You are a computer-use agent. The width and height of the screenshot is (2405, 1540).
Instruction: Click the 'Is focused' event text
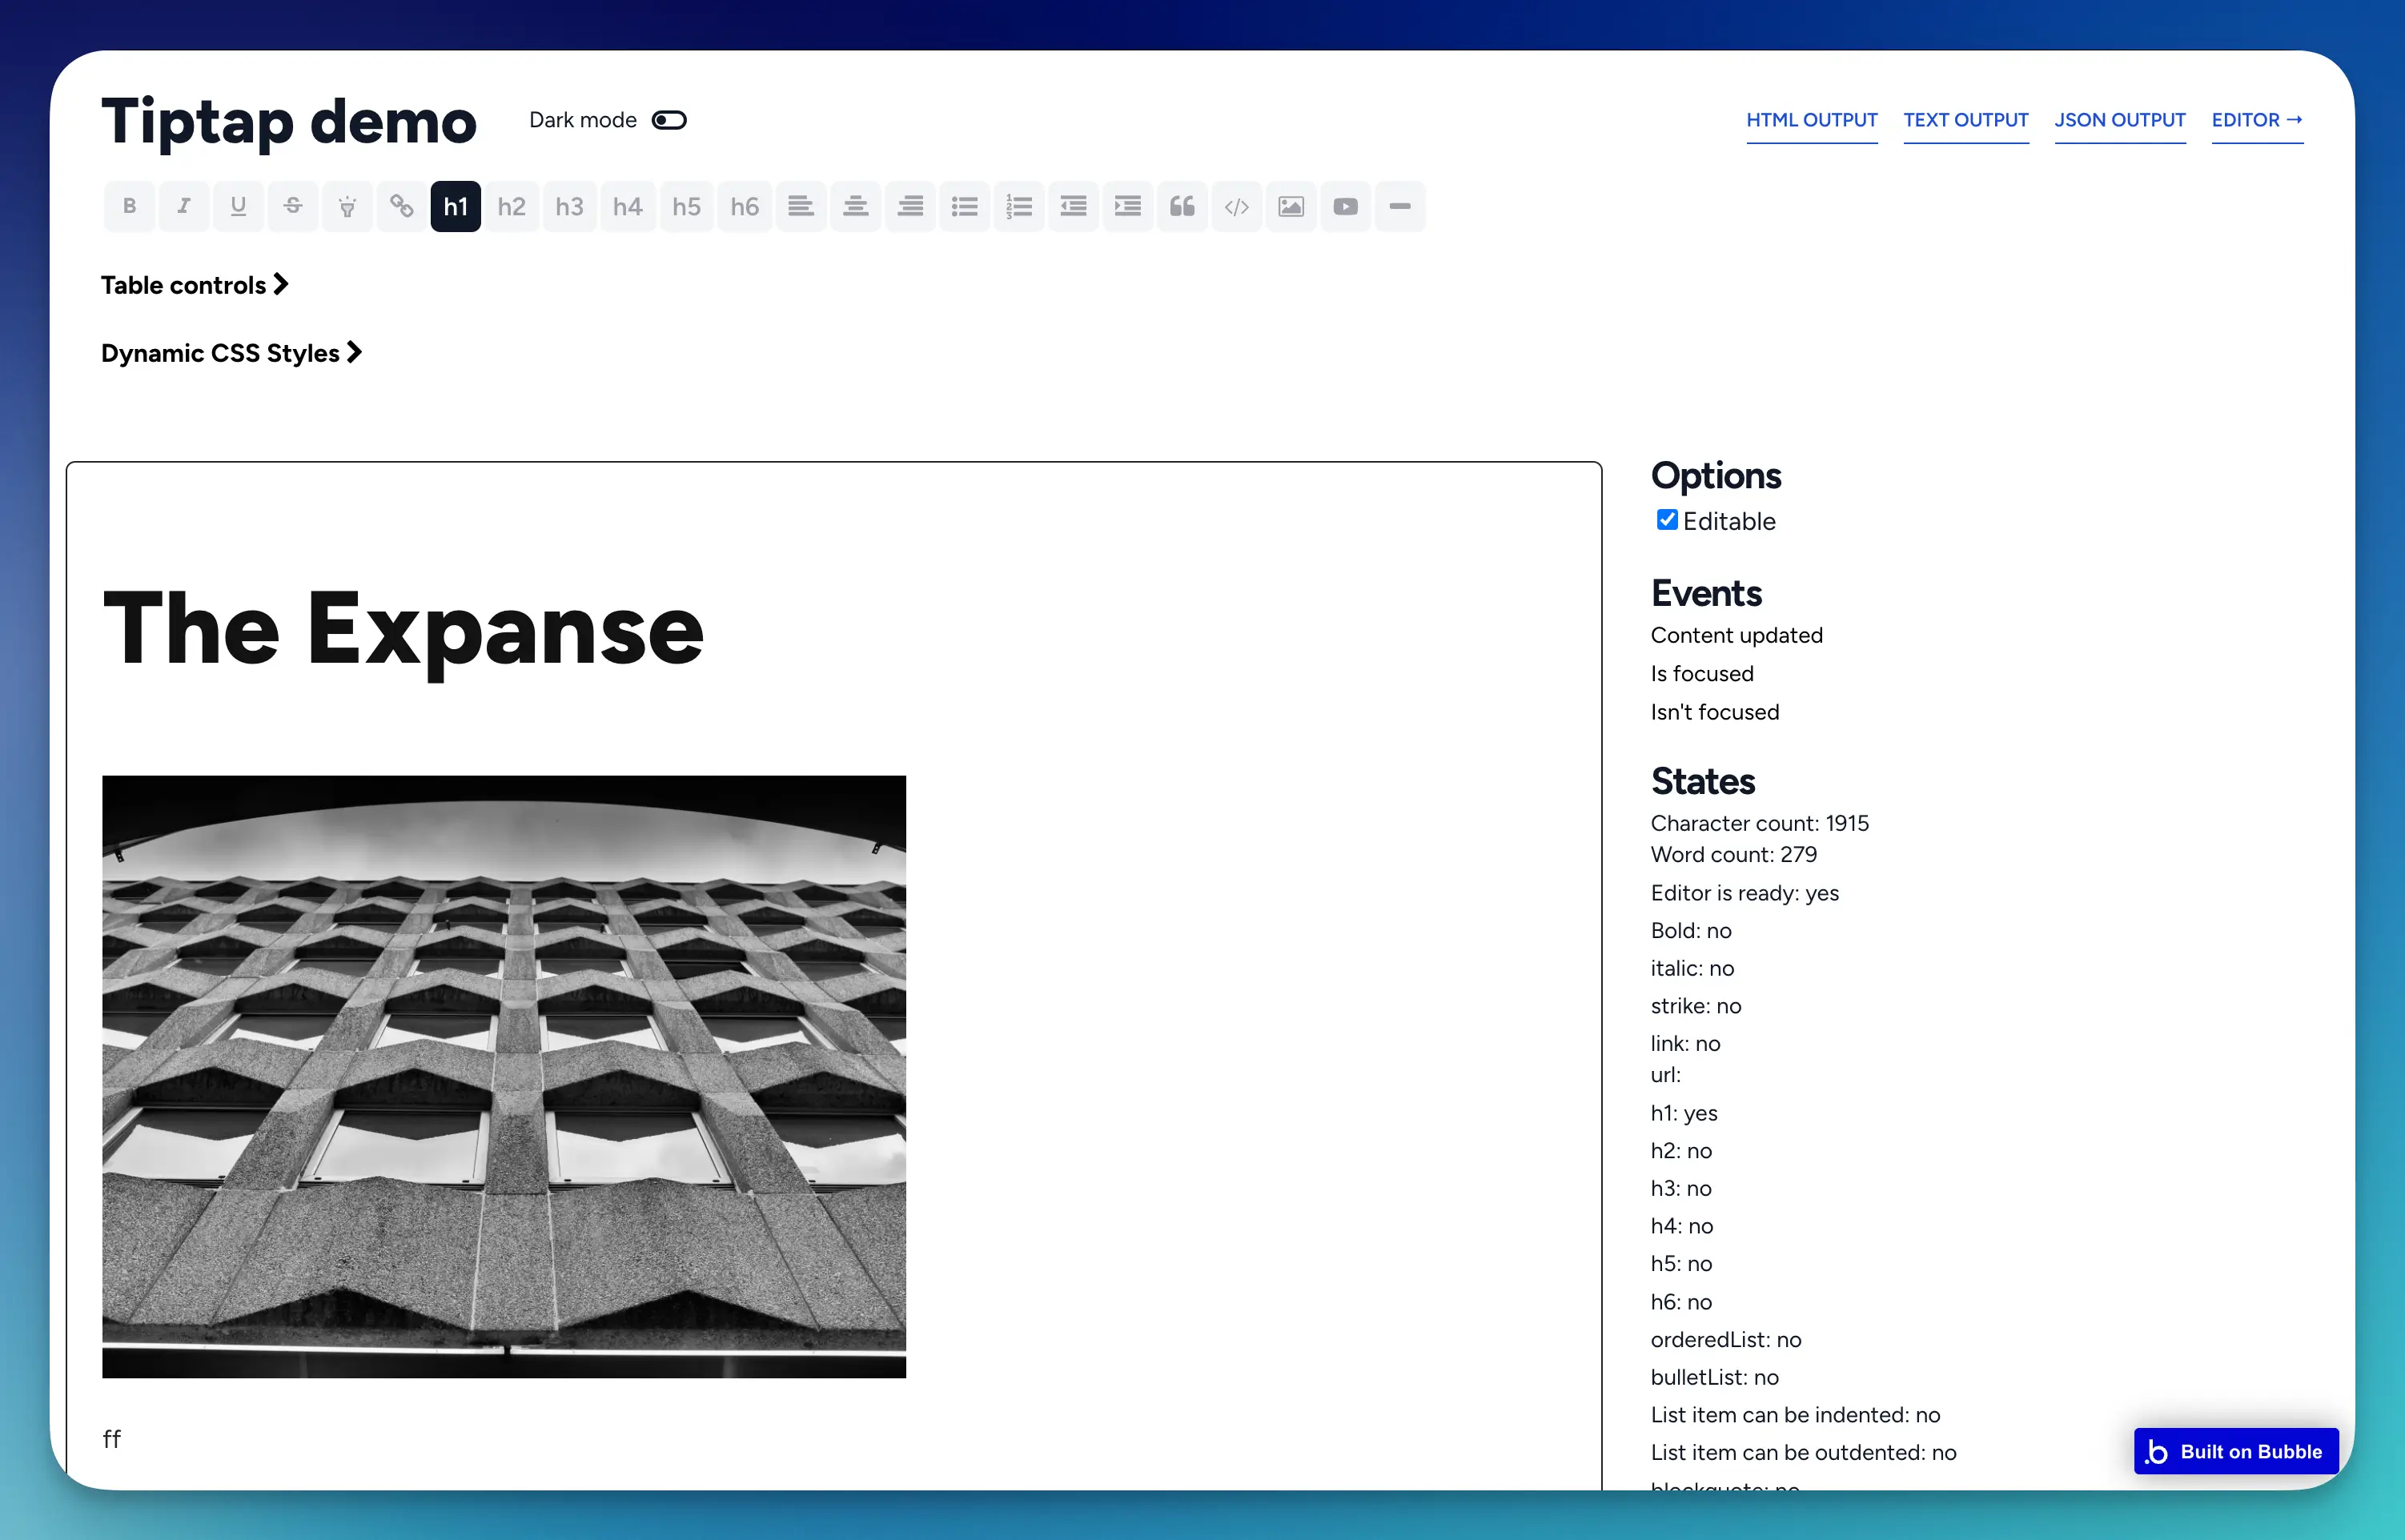(1701, 673)
